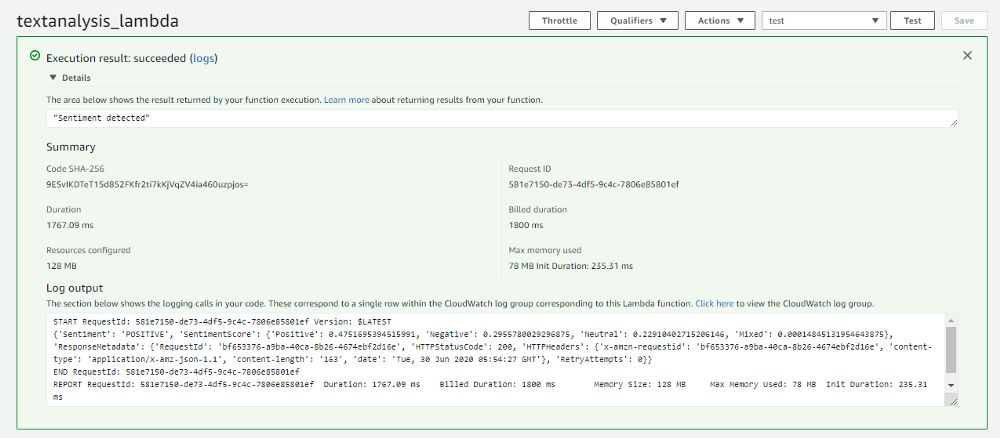Click the log output resize handle
The image size is (1000, 438).
[x=954, y=401]
